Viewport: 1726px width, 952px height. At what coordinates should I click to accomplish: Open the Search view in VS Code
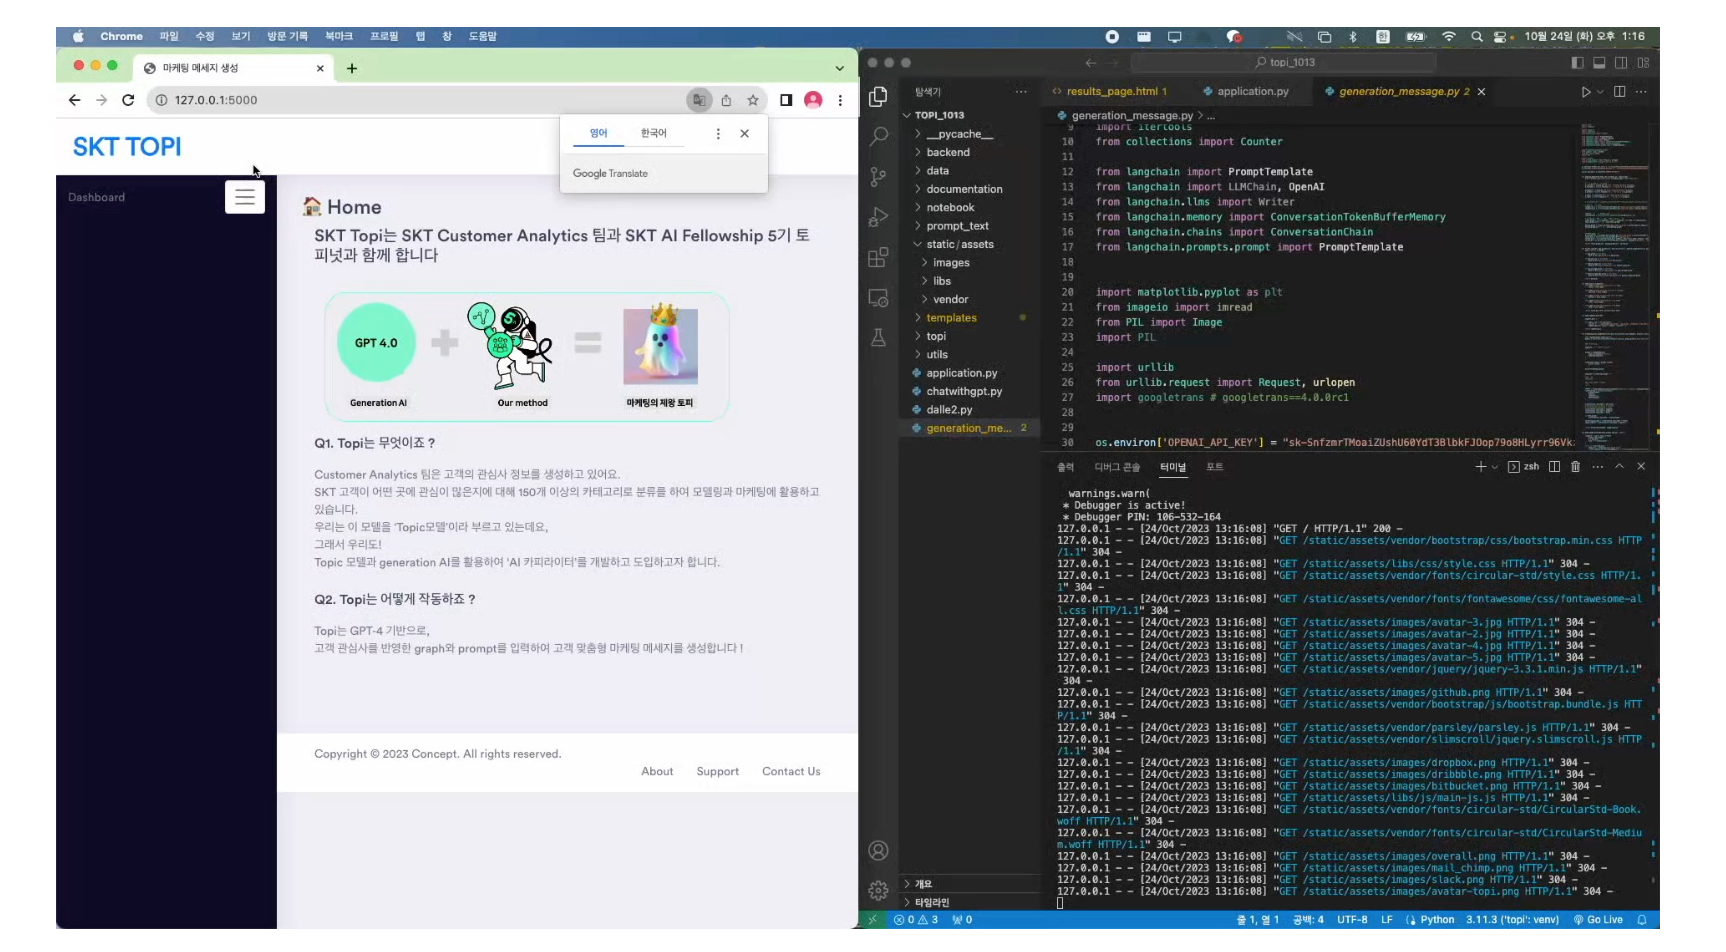[x=878, y=136]
